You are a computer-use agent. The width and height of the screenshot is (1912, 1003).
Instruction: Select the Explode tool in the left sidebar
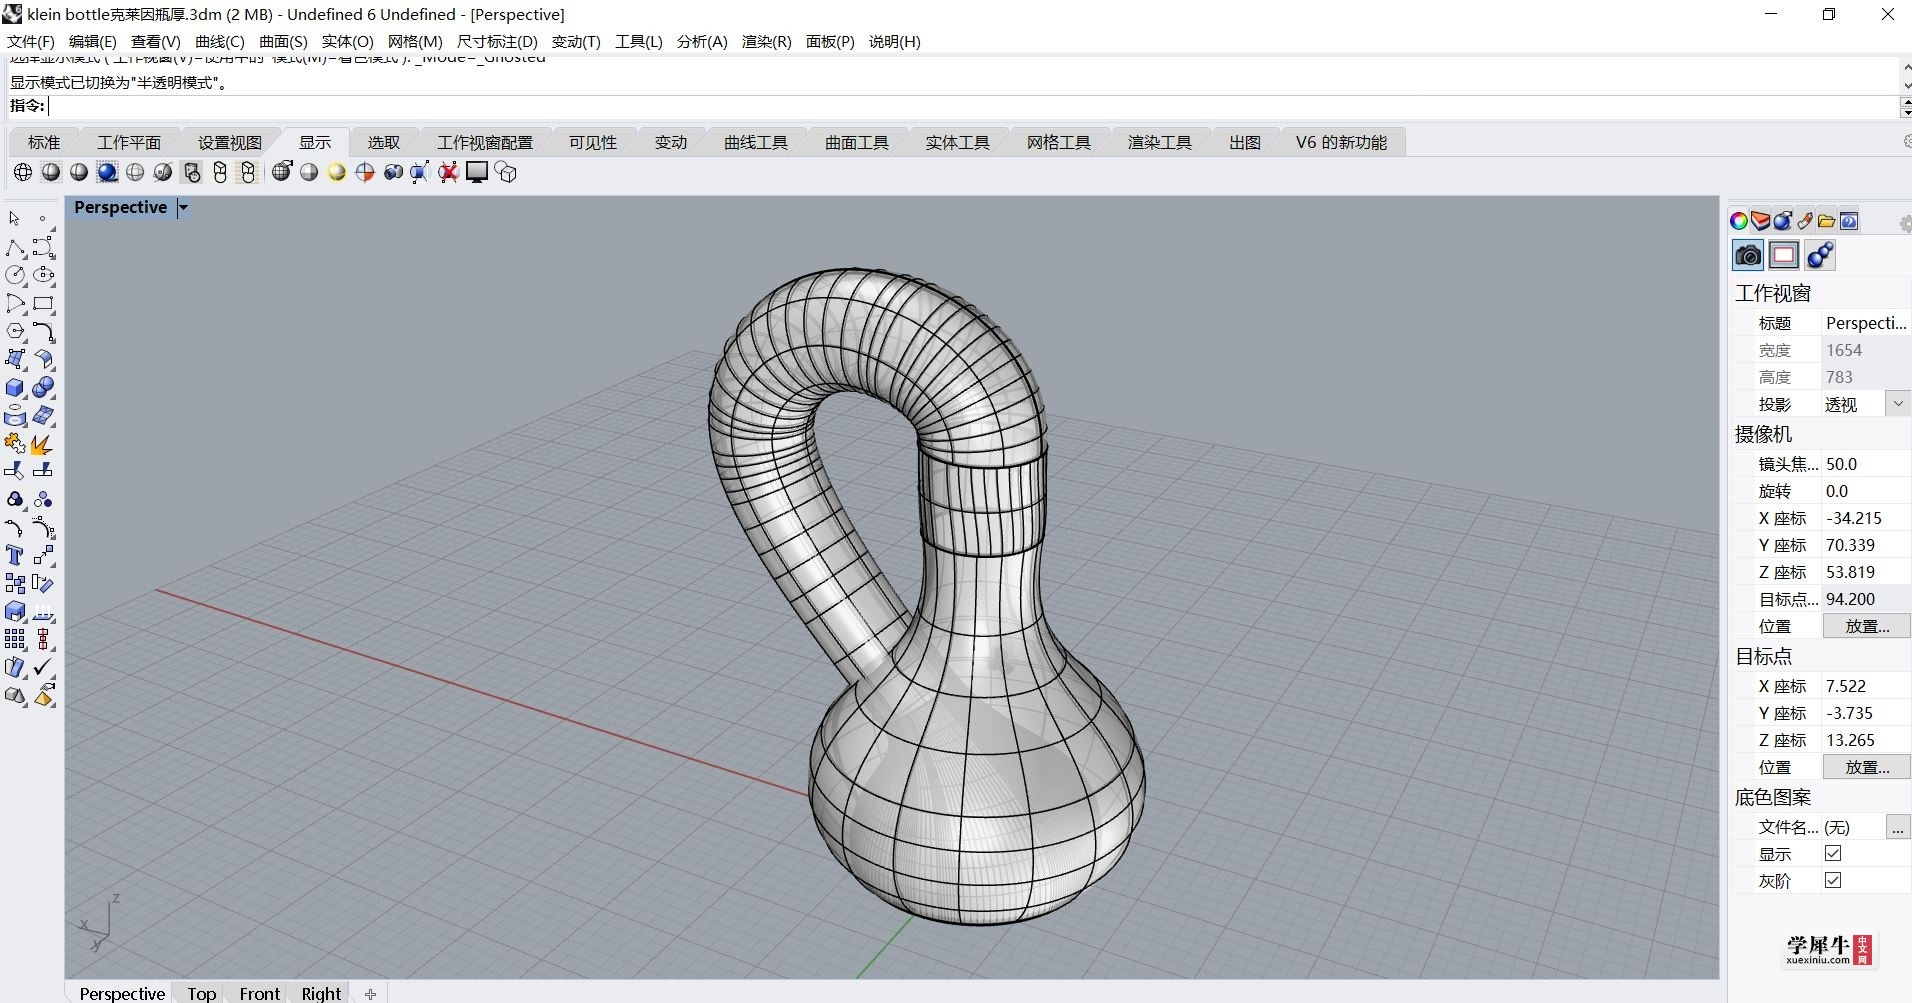pyautogui.click(x=43, y=444)
